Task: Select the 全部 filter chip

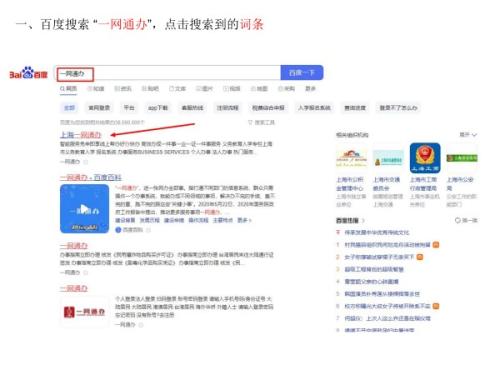Action: point(69,108)
